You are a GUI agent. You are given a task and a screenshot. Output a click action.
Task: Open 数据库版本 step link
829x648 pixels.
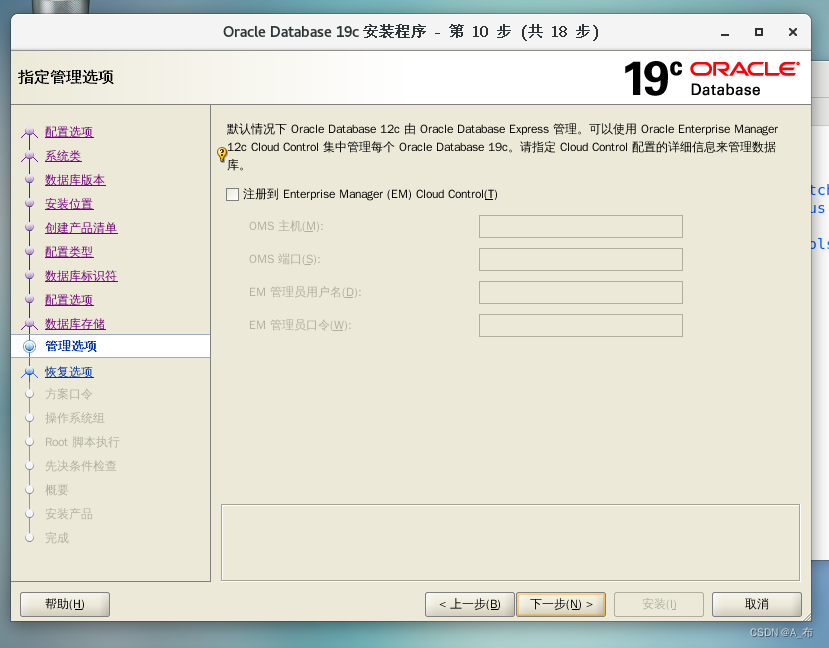click(x=75, y=180)
